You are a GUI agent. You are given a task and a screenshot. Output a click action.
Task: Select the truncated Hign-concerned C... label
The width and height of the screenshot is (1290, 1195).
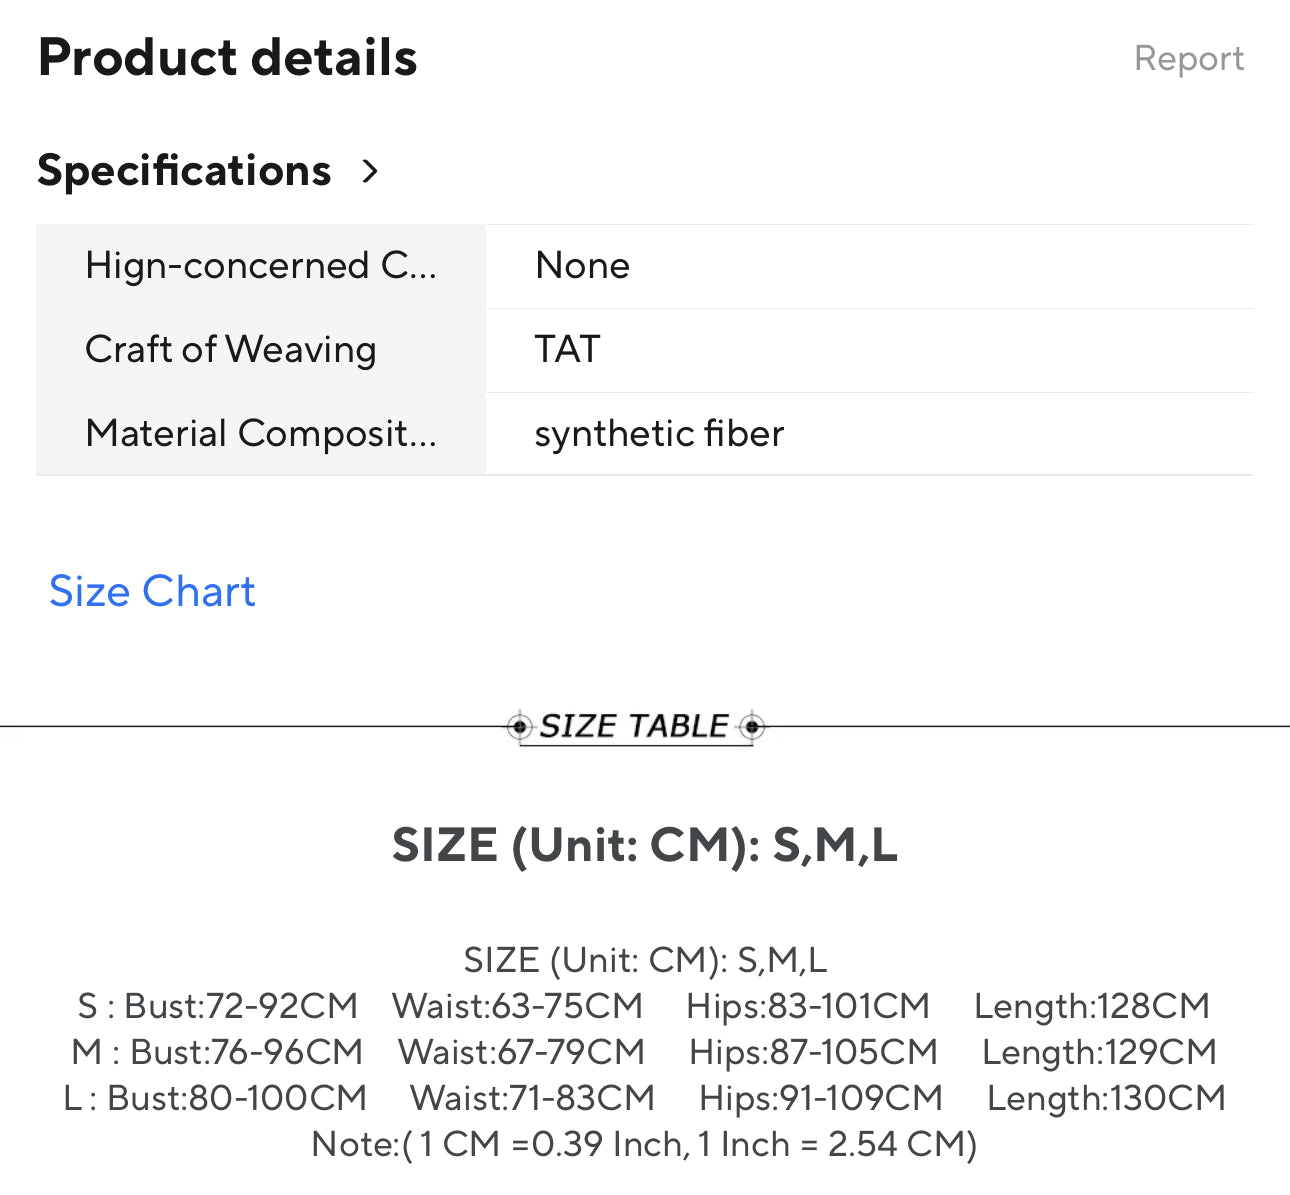(x=261, y=266)
